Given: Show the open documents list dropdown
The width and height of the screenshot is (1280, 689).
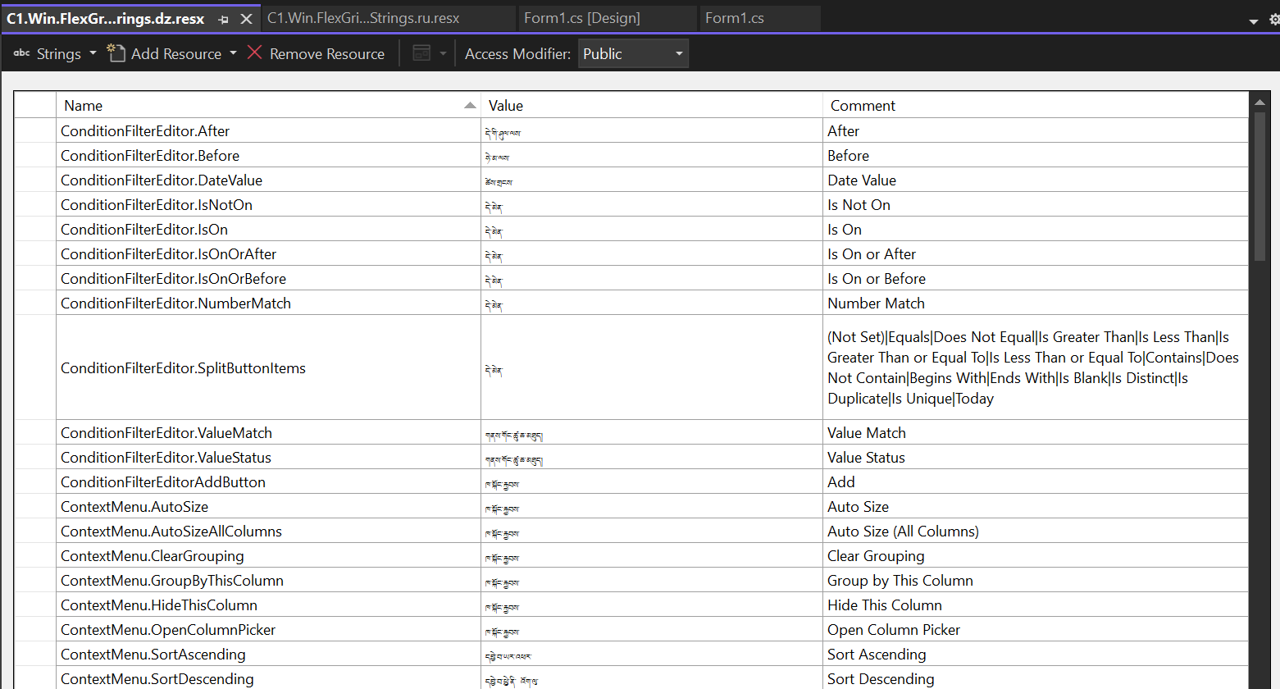Looking at the screenshot, I should tap(1254, 20).
